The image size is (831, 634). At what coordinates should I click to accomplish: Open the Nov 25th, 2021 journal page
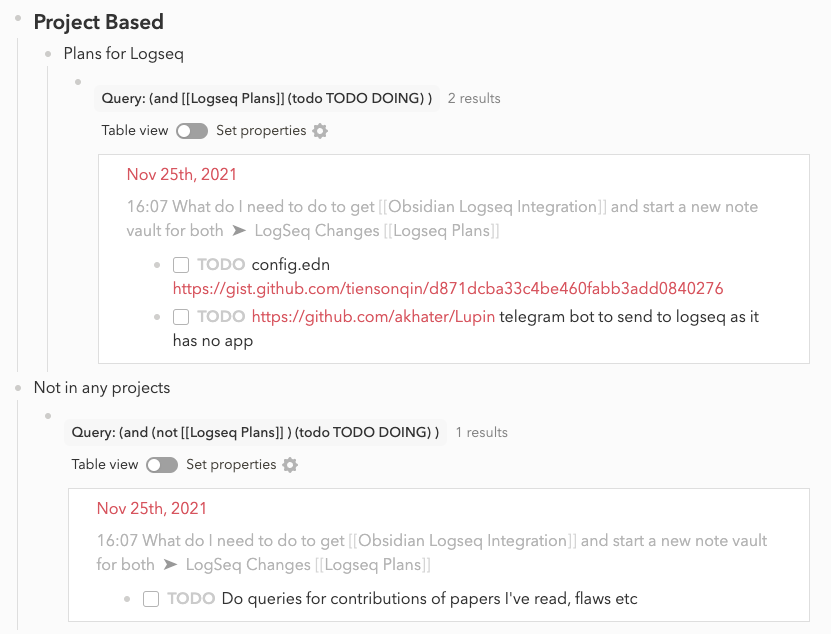(x=180, y=174)
